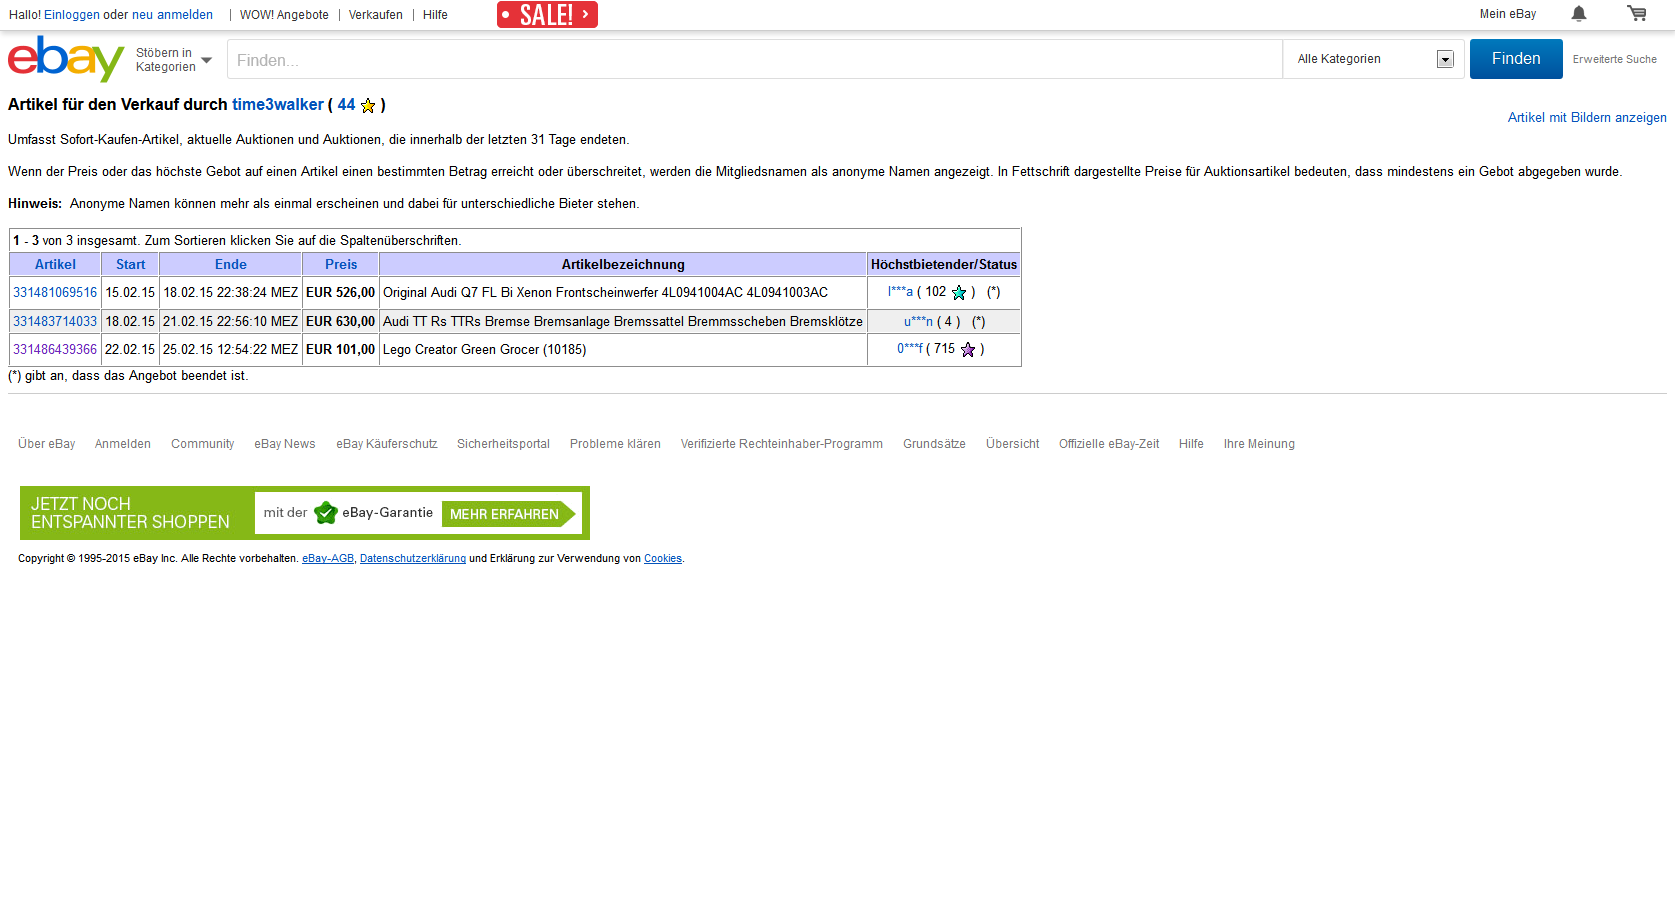Open the shopping cart icon
Screen dimensions: 1675x904
(1636, 14)
